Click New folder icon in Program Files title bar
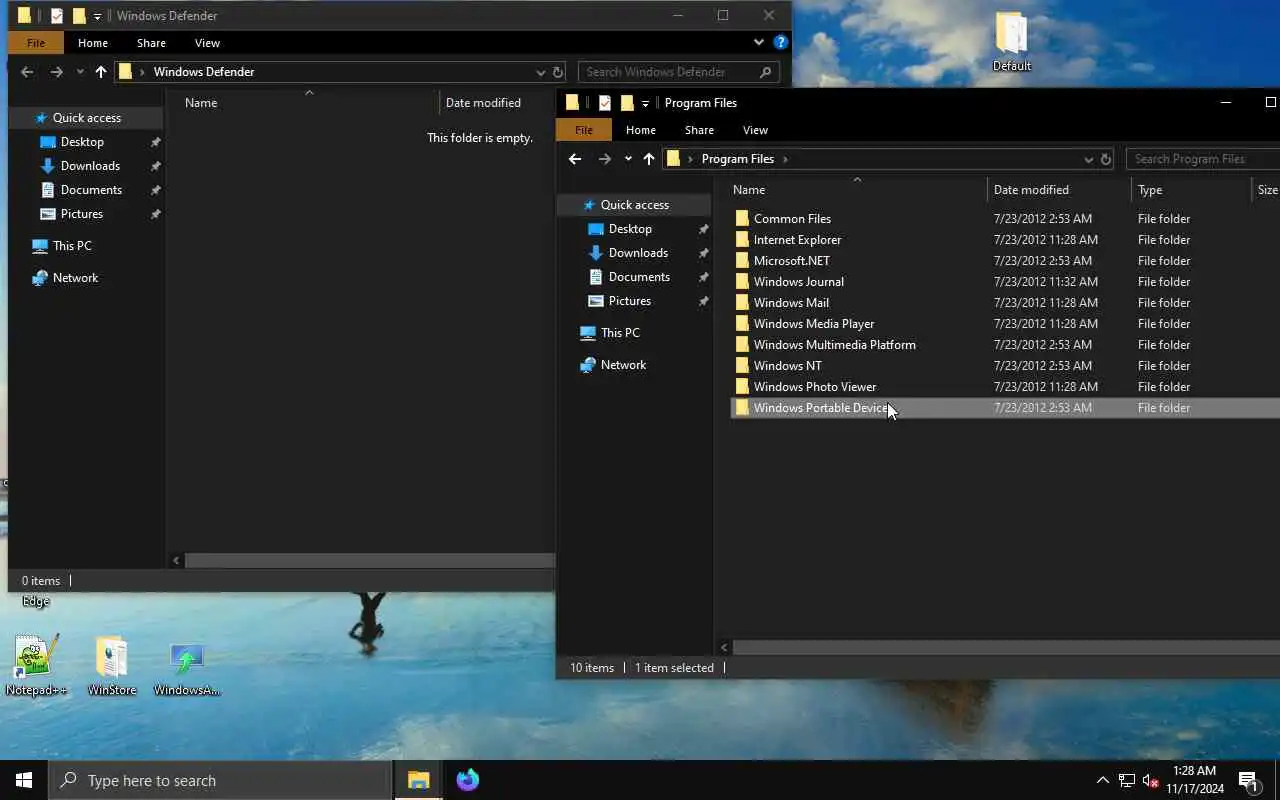1280x800 pixels. [627, 103]
